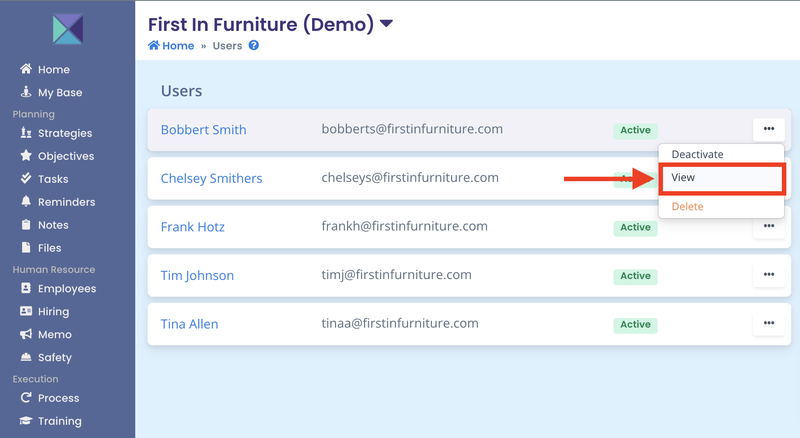Viewport: 800px width, 438px height.
Task: Select Delete from the context menu
Action: click(687, 206)
